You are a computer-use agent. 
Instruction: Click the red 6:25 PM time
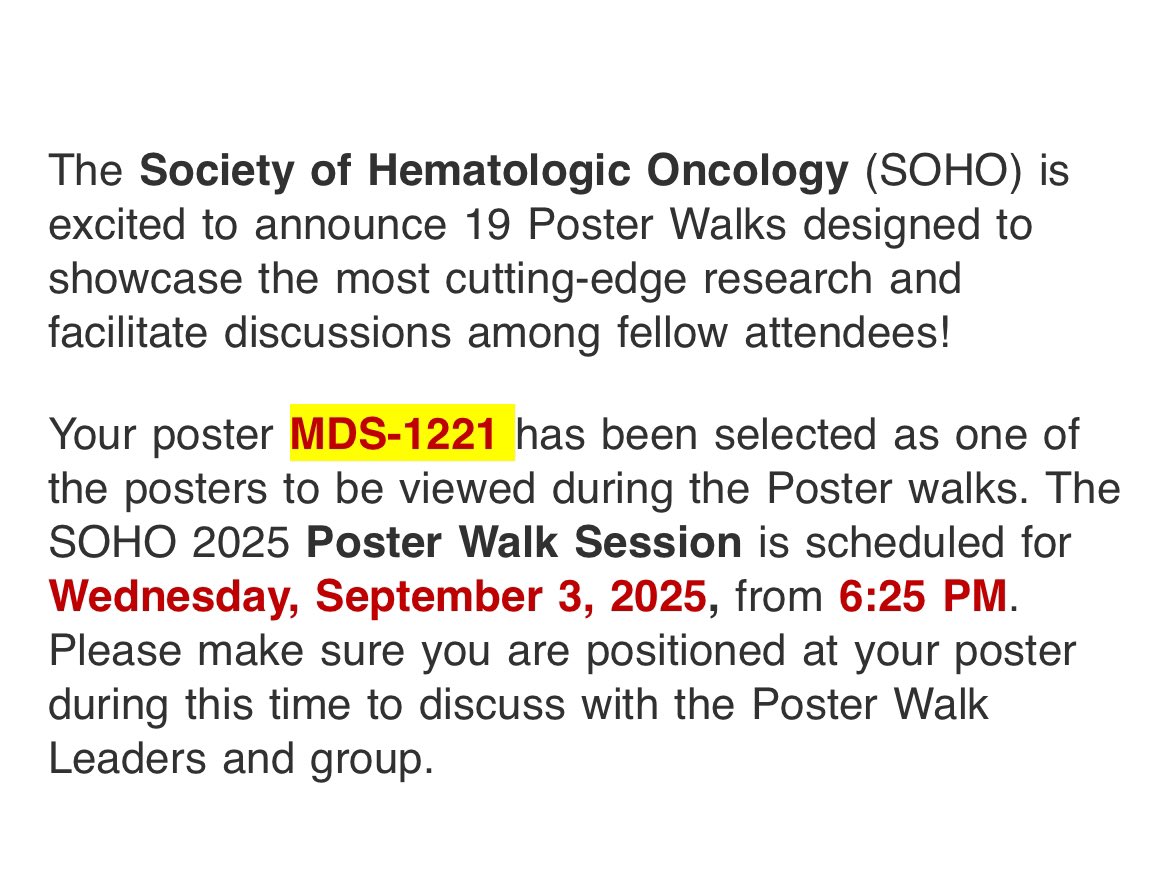point(923,595)
